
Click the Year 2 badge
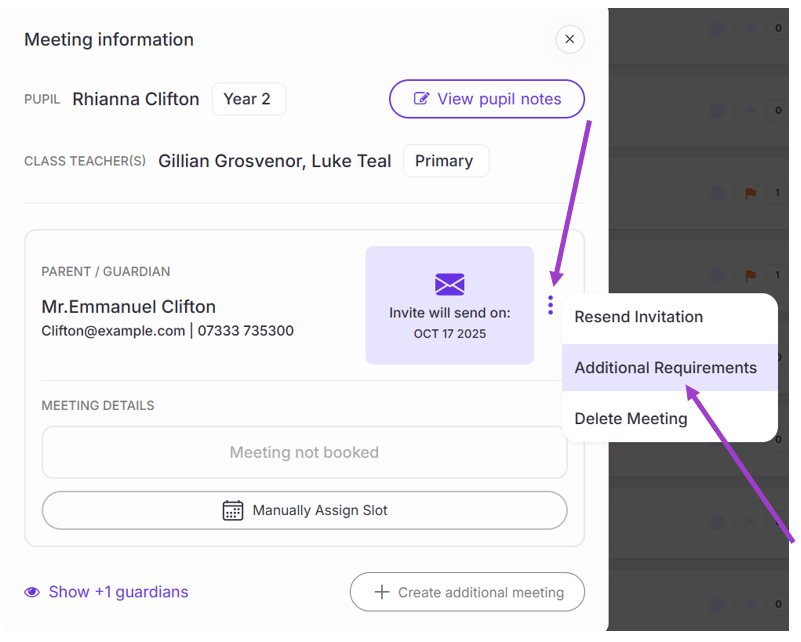pyautogui.click(x=248, y=99)
